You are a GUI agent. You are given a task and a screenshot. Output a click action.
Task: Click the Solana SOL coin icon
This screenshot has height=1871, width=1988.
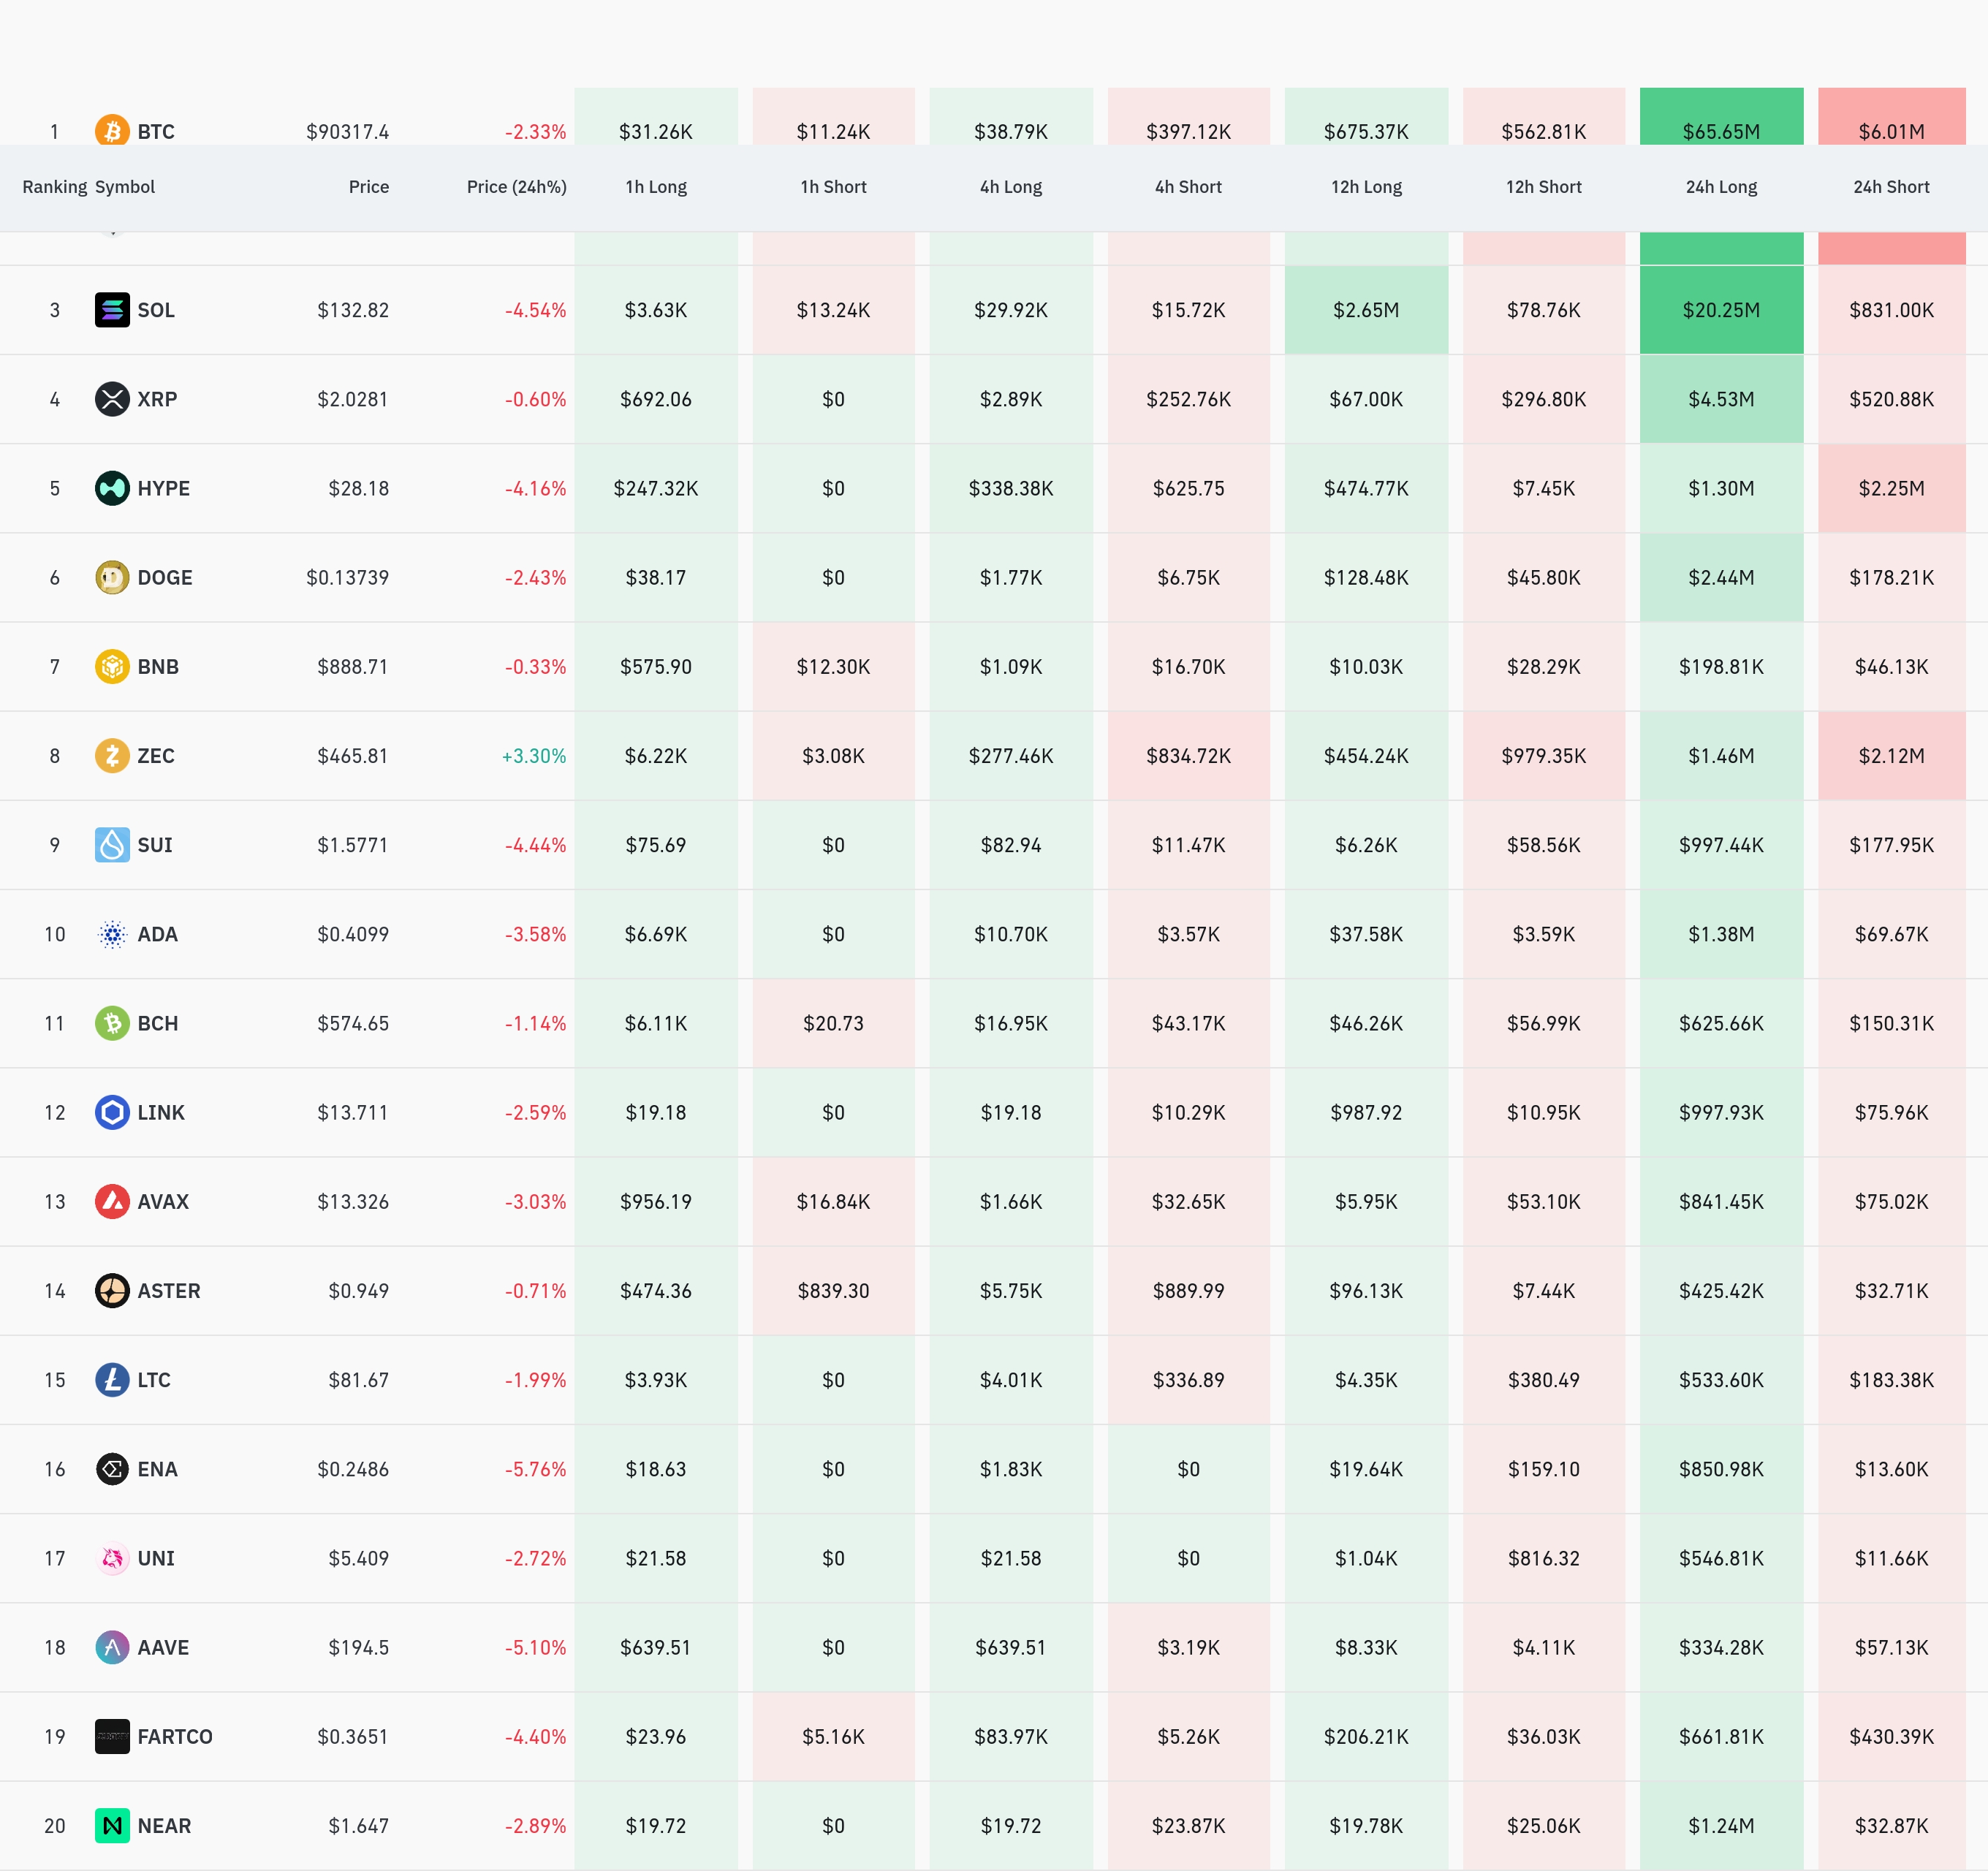112,310
